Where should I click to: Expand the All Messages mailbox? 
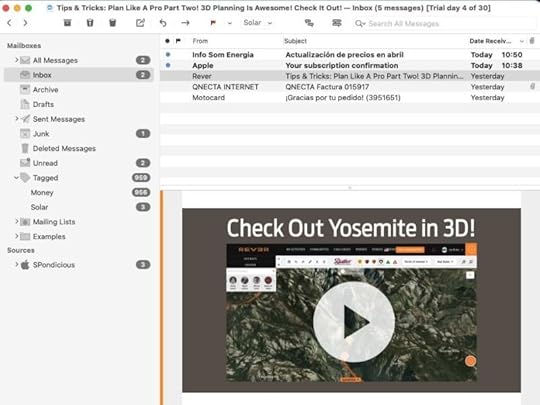[16, 60]
